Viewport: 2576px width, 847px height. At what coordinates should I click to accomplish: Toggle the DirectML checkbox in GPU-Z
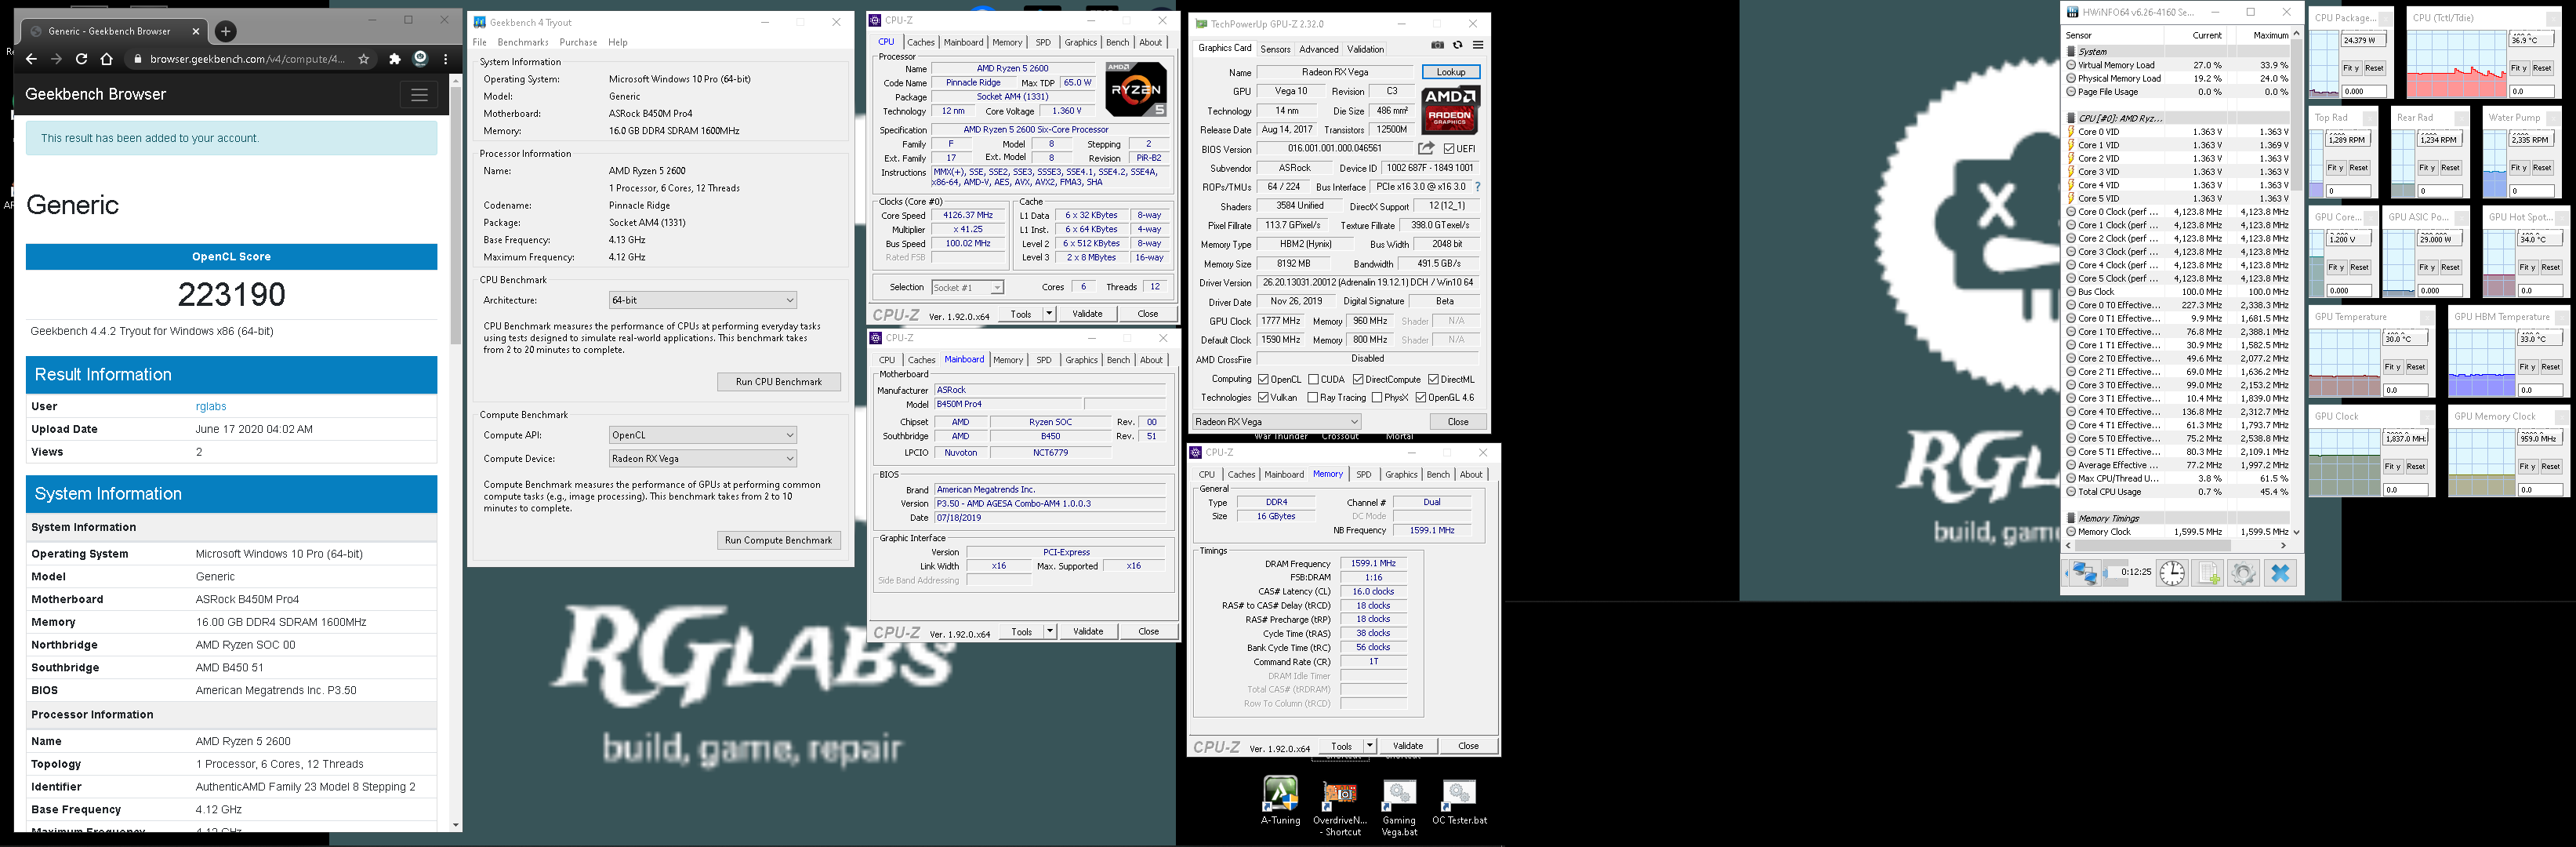(1433, 380)
